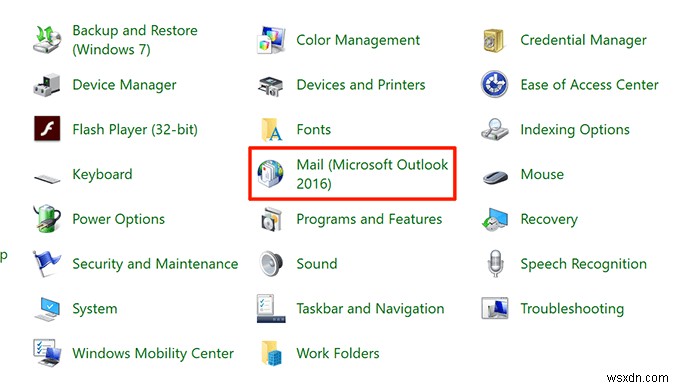680x388 pixels.
Task: Open the Flash Player (32-bit) link
Action: [135, 129]
